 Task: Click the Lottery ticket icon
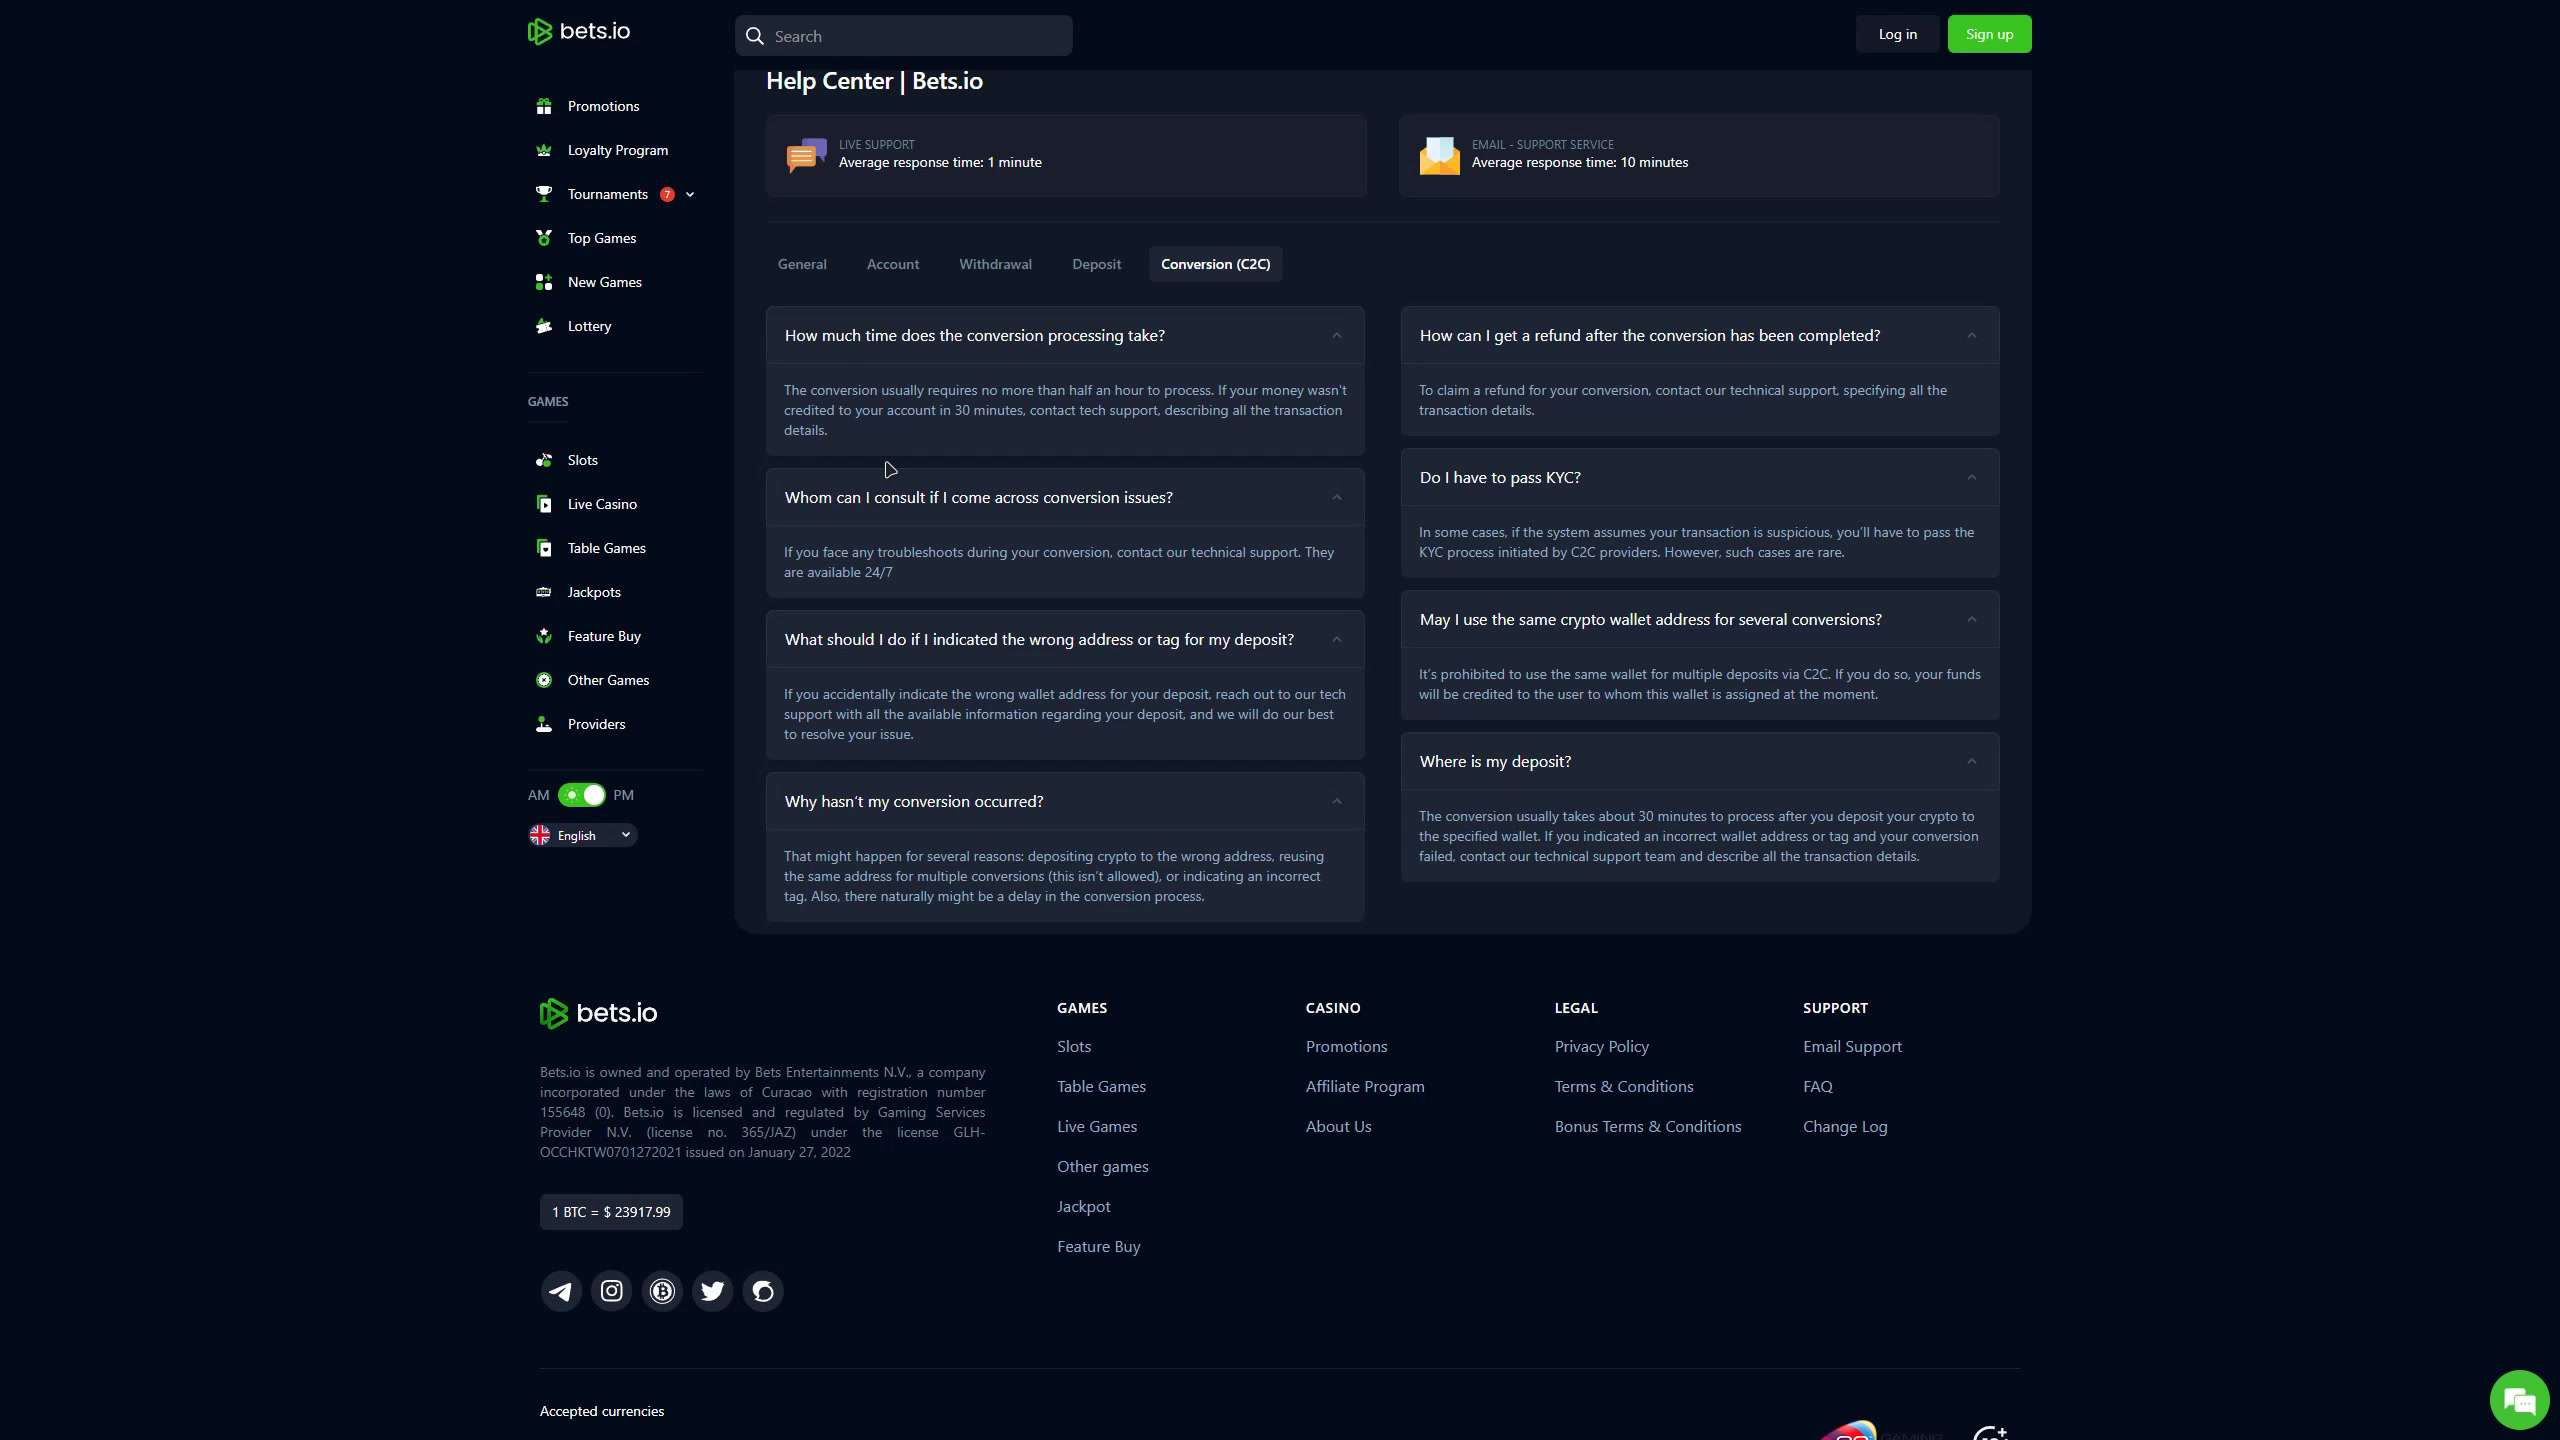pos(544,326)
